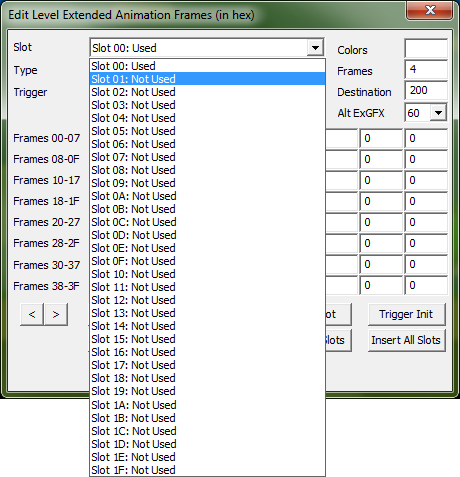Click the Destination input field
This screenshot has height=477, width=460.
coord(426,90)
